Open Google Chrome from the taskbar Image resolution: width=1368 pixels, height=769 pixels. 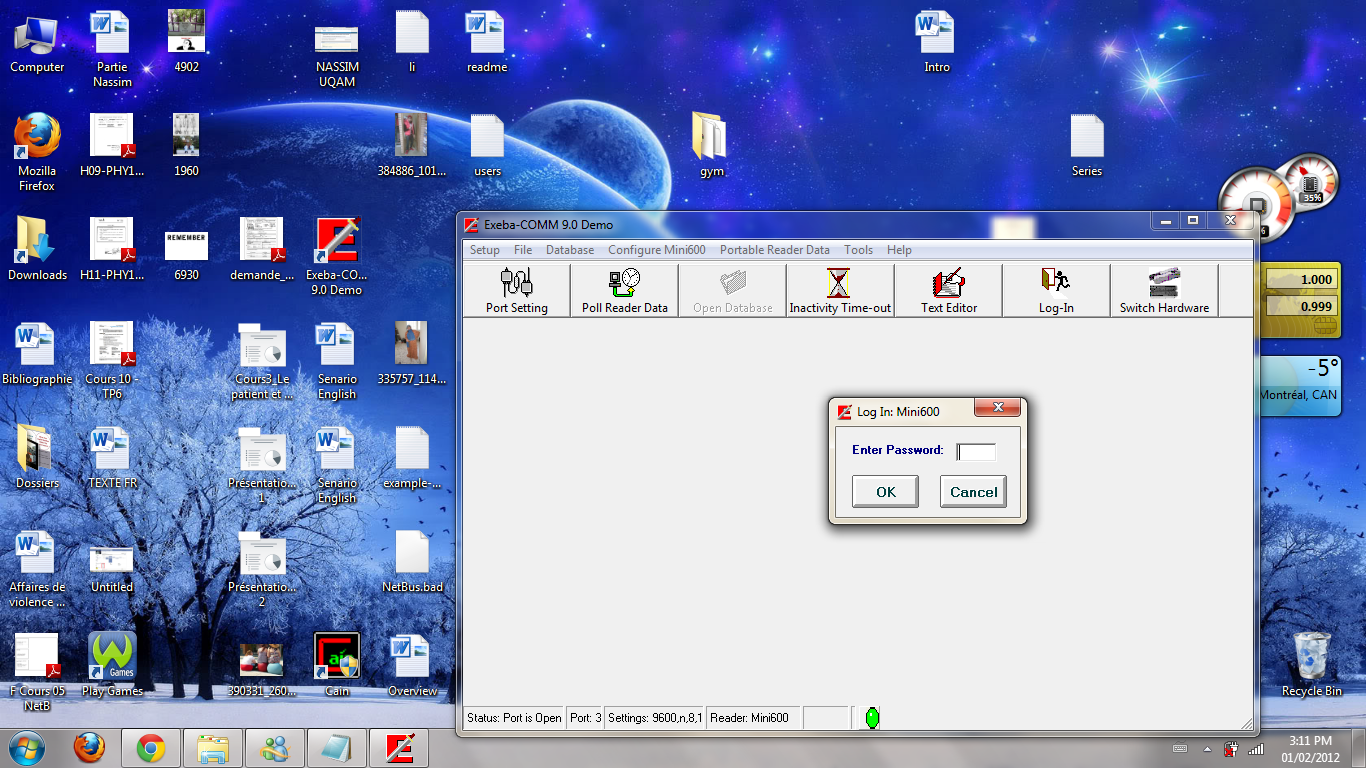click(x=151, y=748)
